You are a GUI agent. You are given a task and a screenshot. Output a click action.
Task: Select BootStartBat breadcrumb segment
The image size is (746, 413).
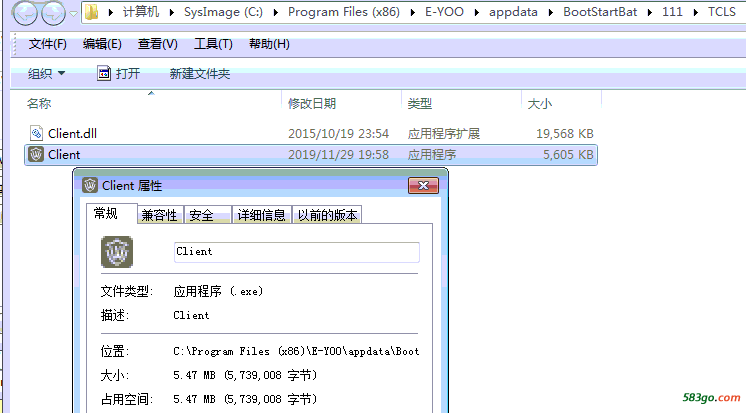[x=600, y=12]
